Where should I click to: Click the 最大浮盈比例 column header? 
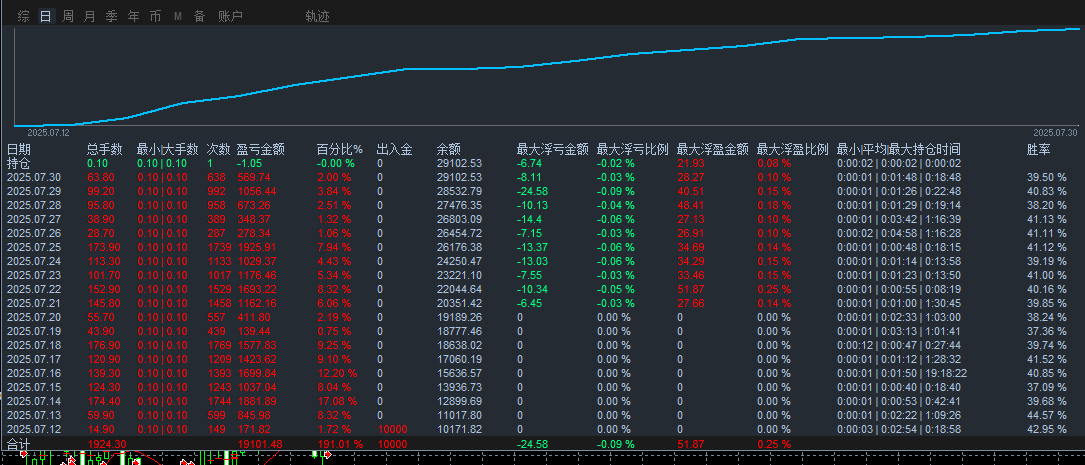tap(793, 149)
